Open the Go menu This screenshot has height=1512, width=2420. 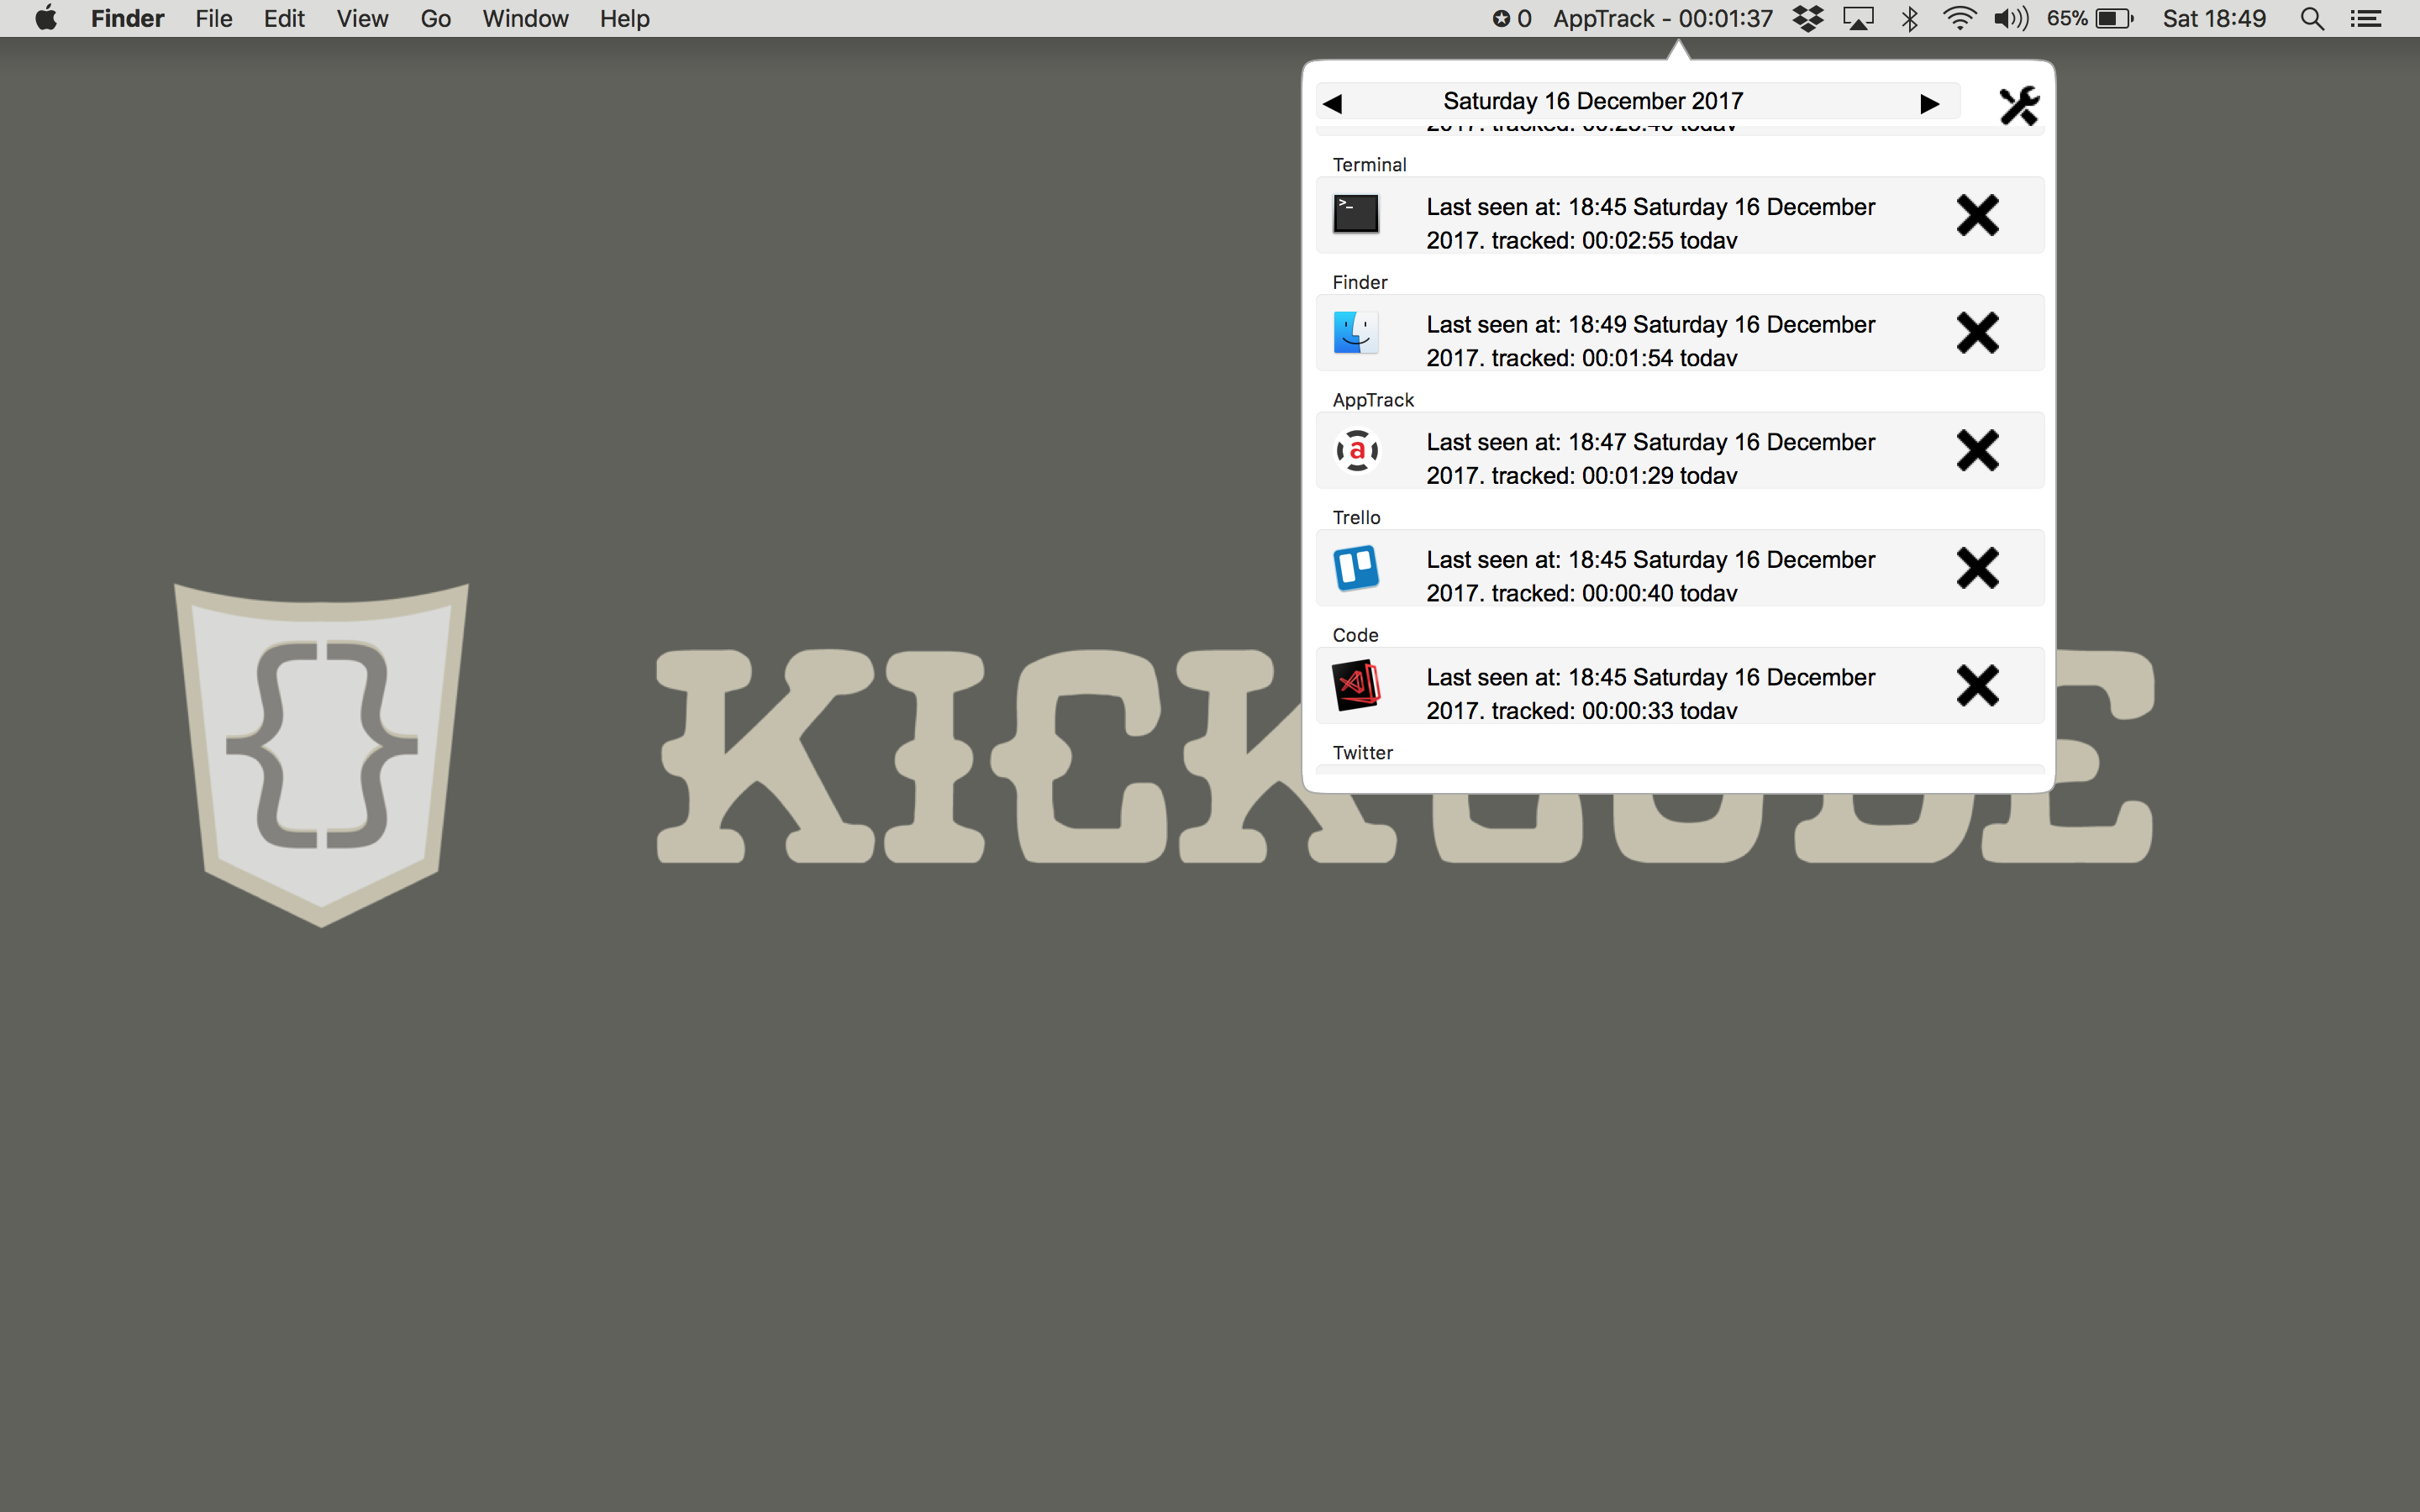click(435, 19)
